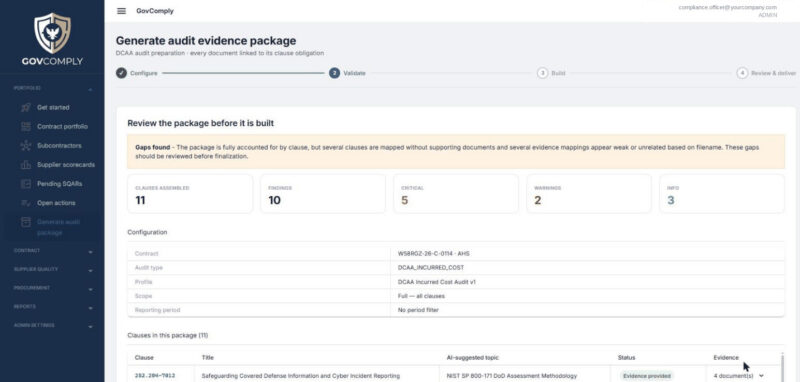The height and width of the screenshot is (382, 800).
Task: Click the GovComply shield logo
Action: pos(52,33)
